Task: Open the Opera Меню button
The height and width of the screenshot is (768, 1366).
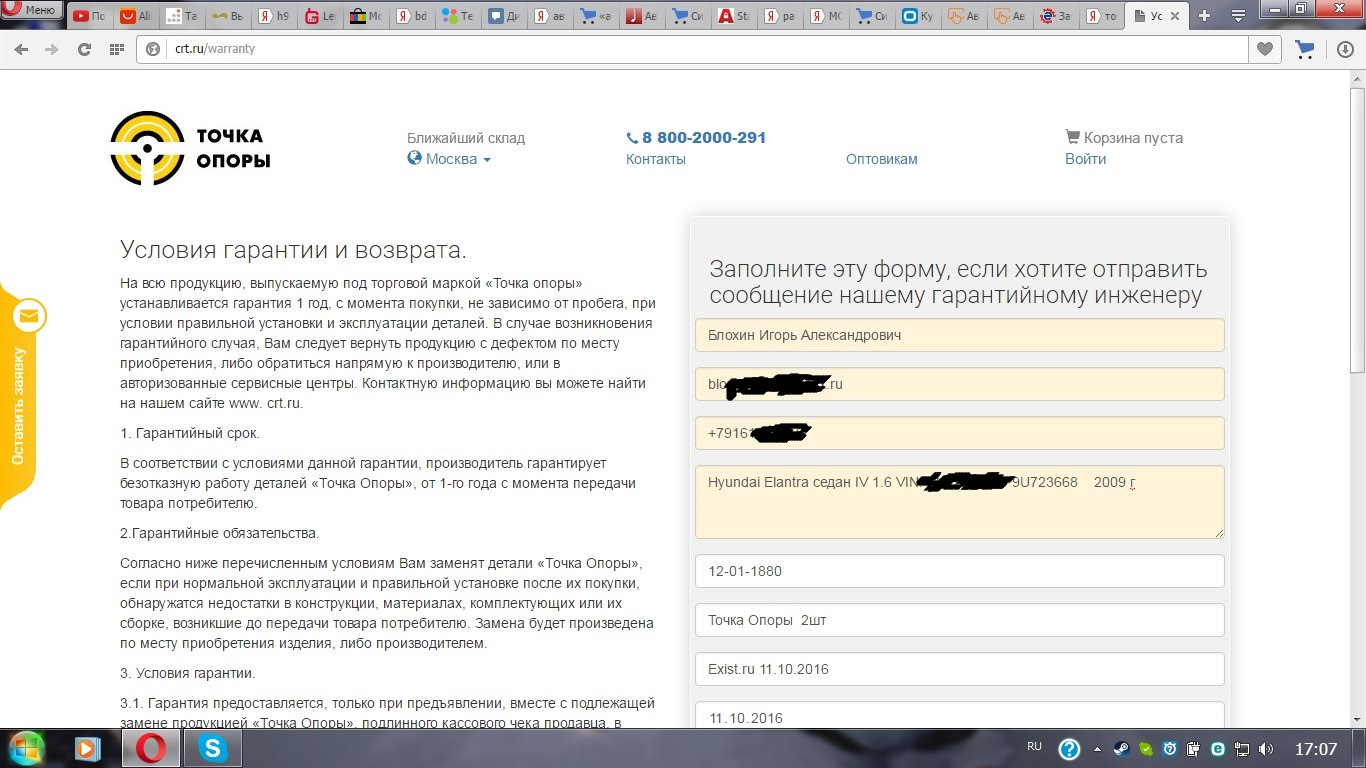Action: [x=33, y=11]
